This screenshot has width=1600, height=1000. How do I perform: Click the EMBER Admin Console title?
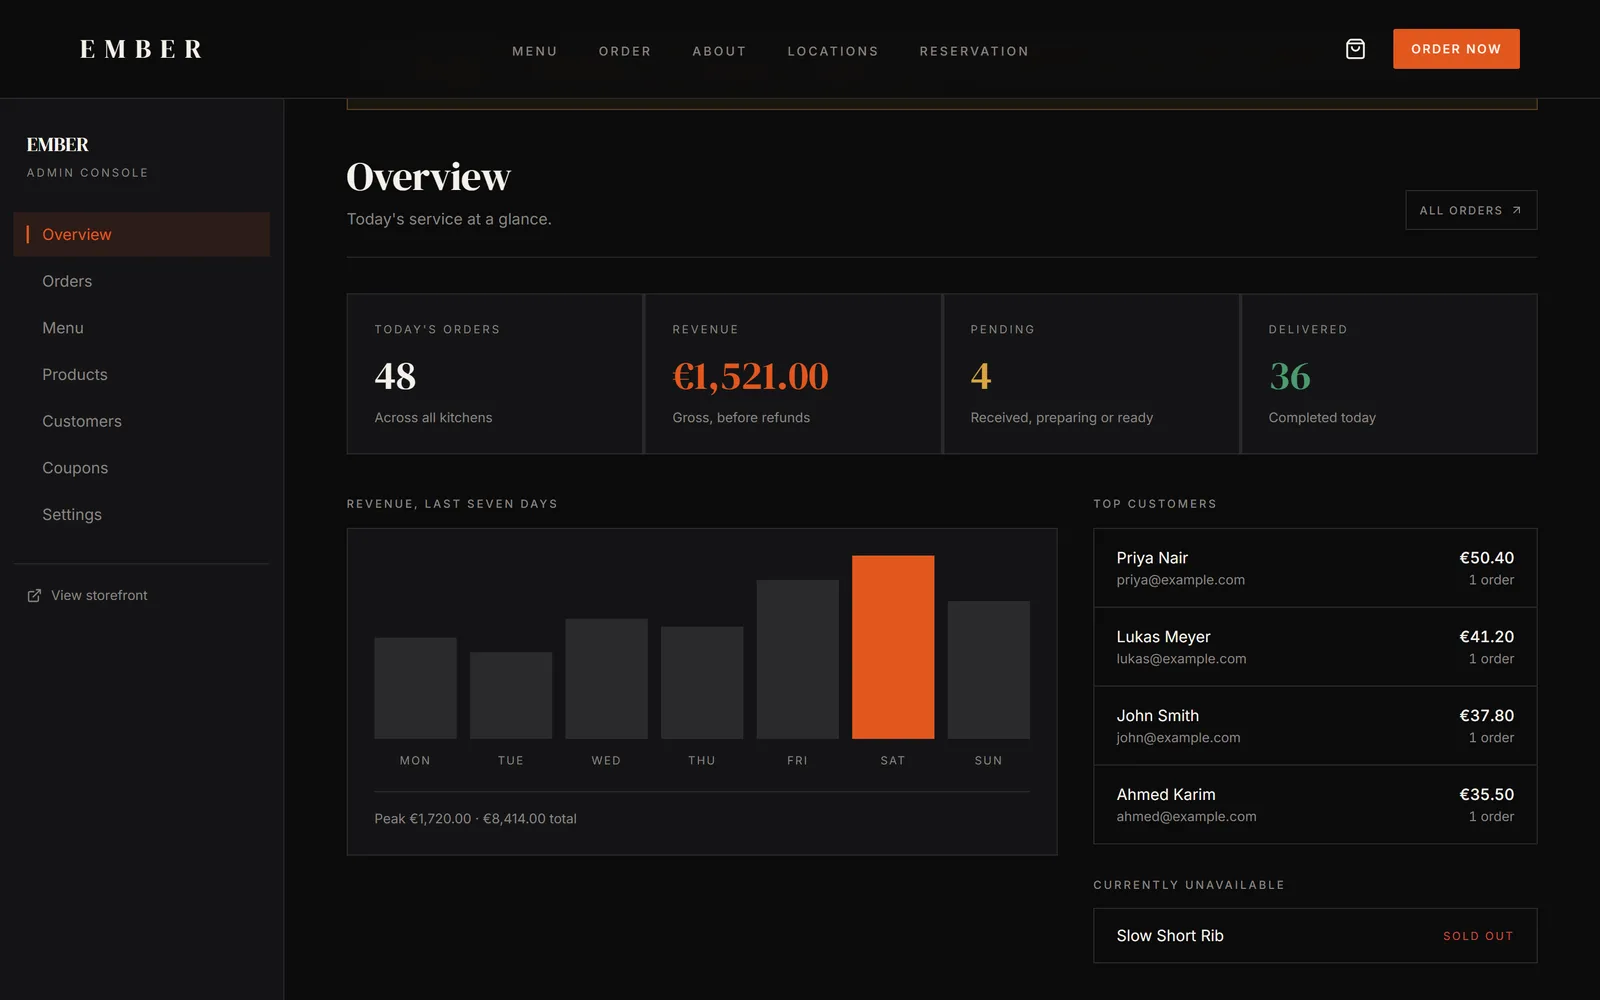tap(87, 157)
